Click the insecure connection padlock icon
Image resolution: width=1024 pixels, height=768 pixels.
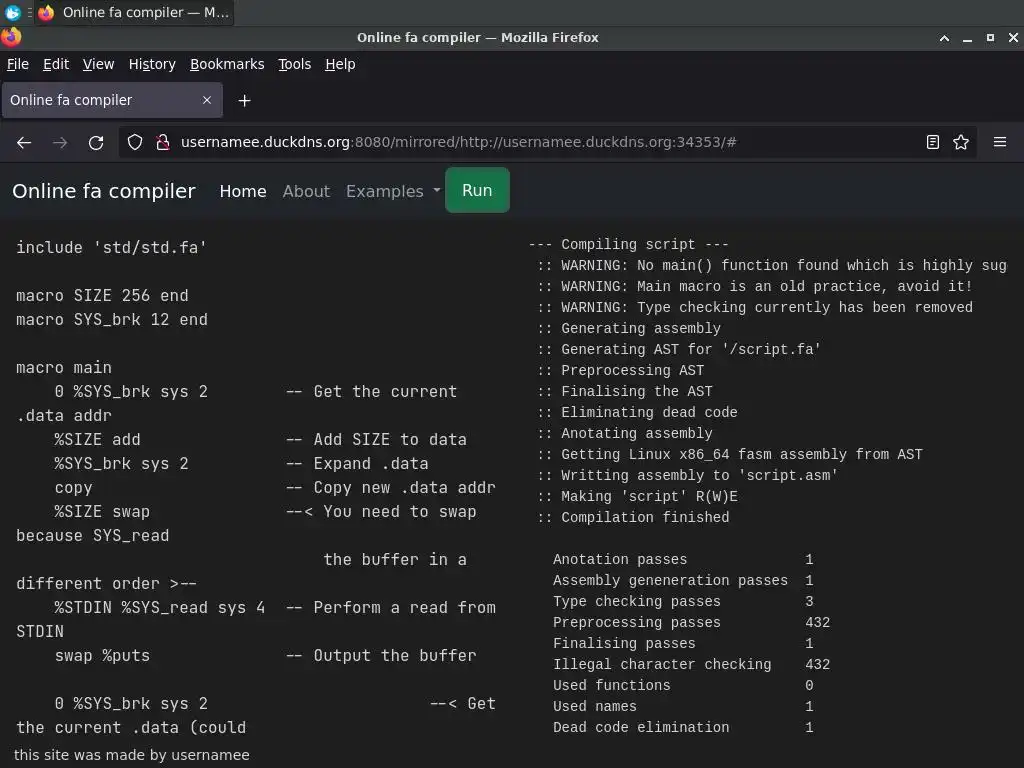pyautogui.click(x=163, y=142)
